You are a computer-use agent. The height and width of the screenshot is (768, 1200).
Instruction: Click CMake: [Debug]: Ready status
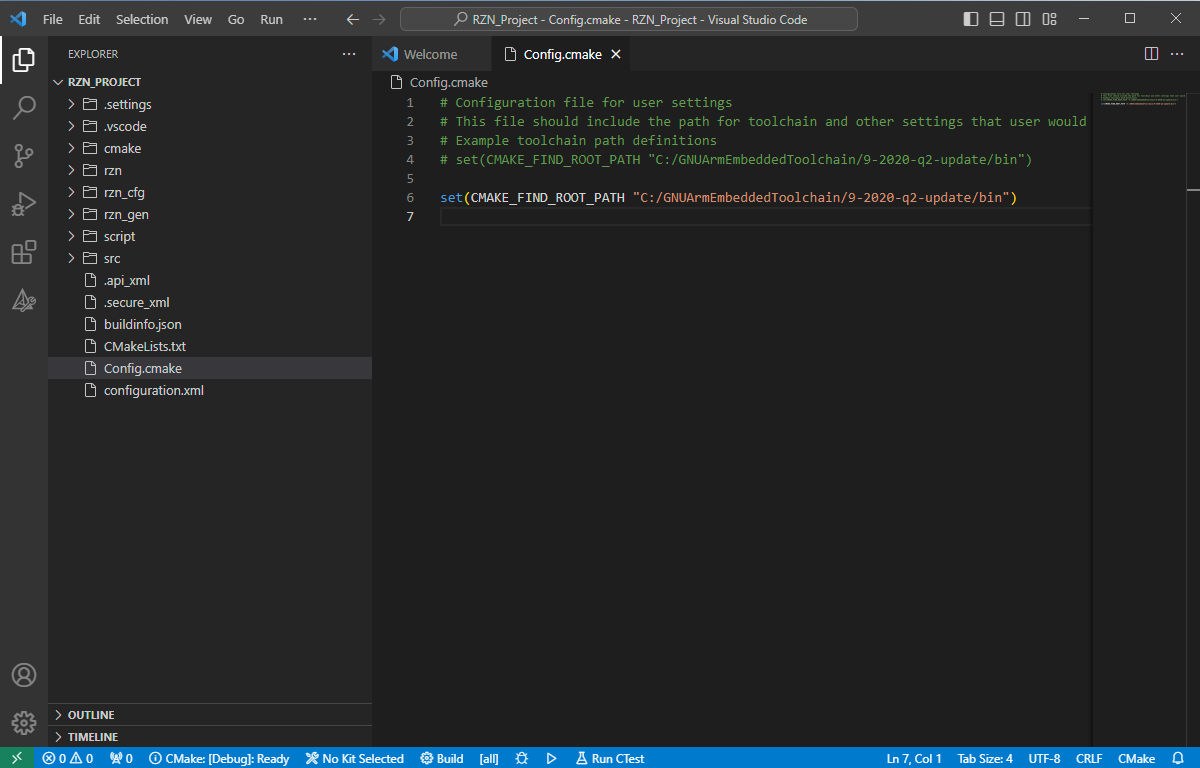(219, 758)
